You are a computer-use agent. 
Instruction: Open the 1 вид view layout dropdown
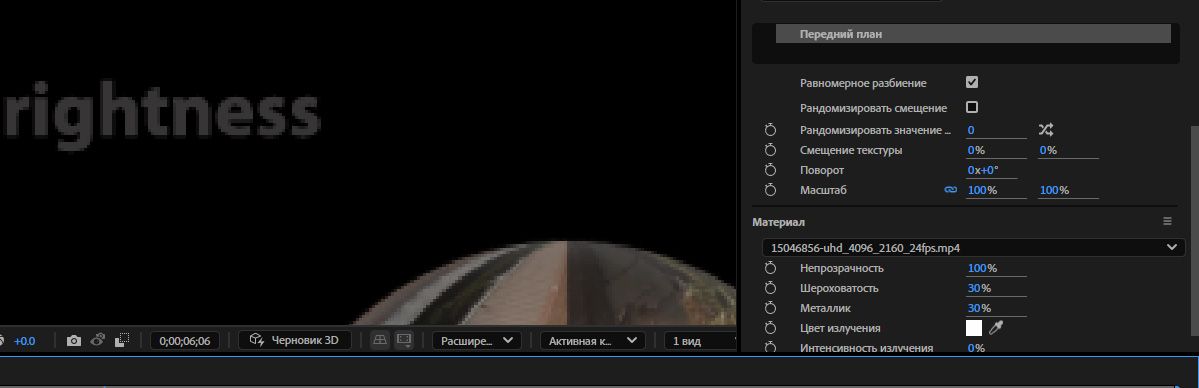point(700,341)
